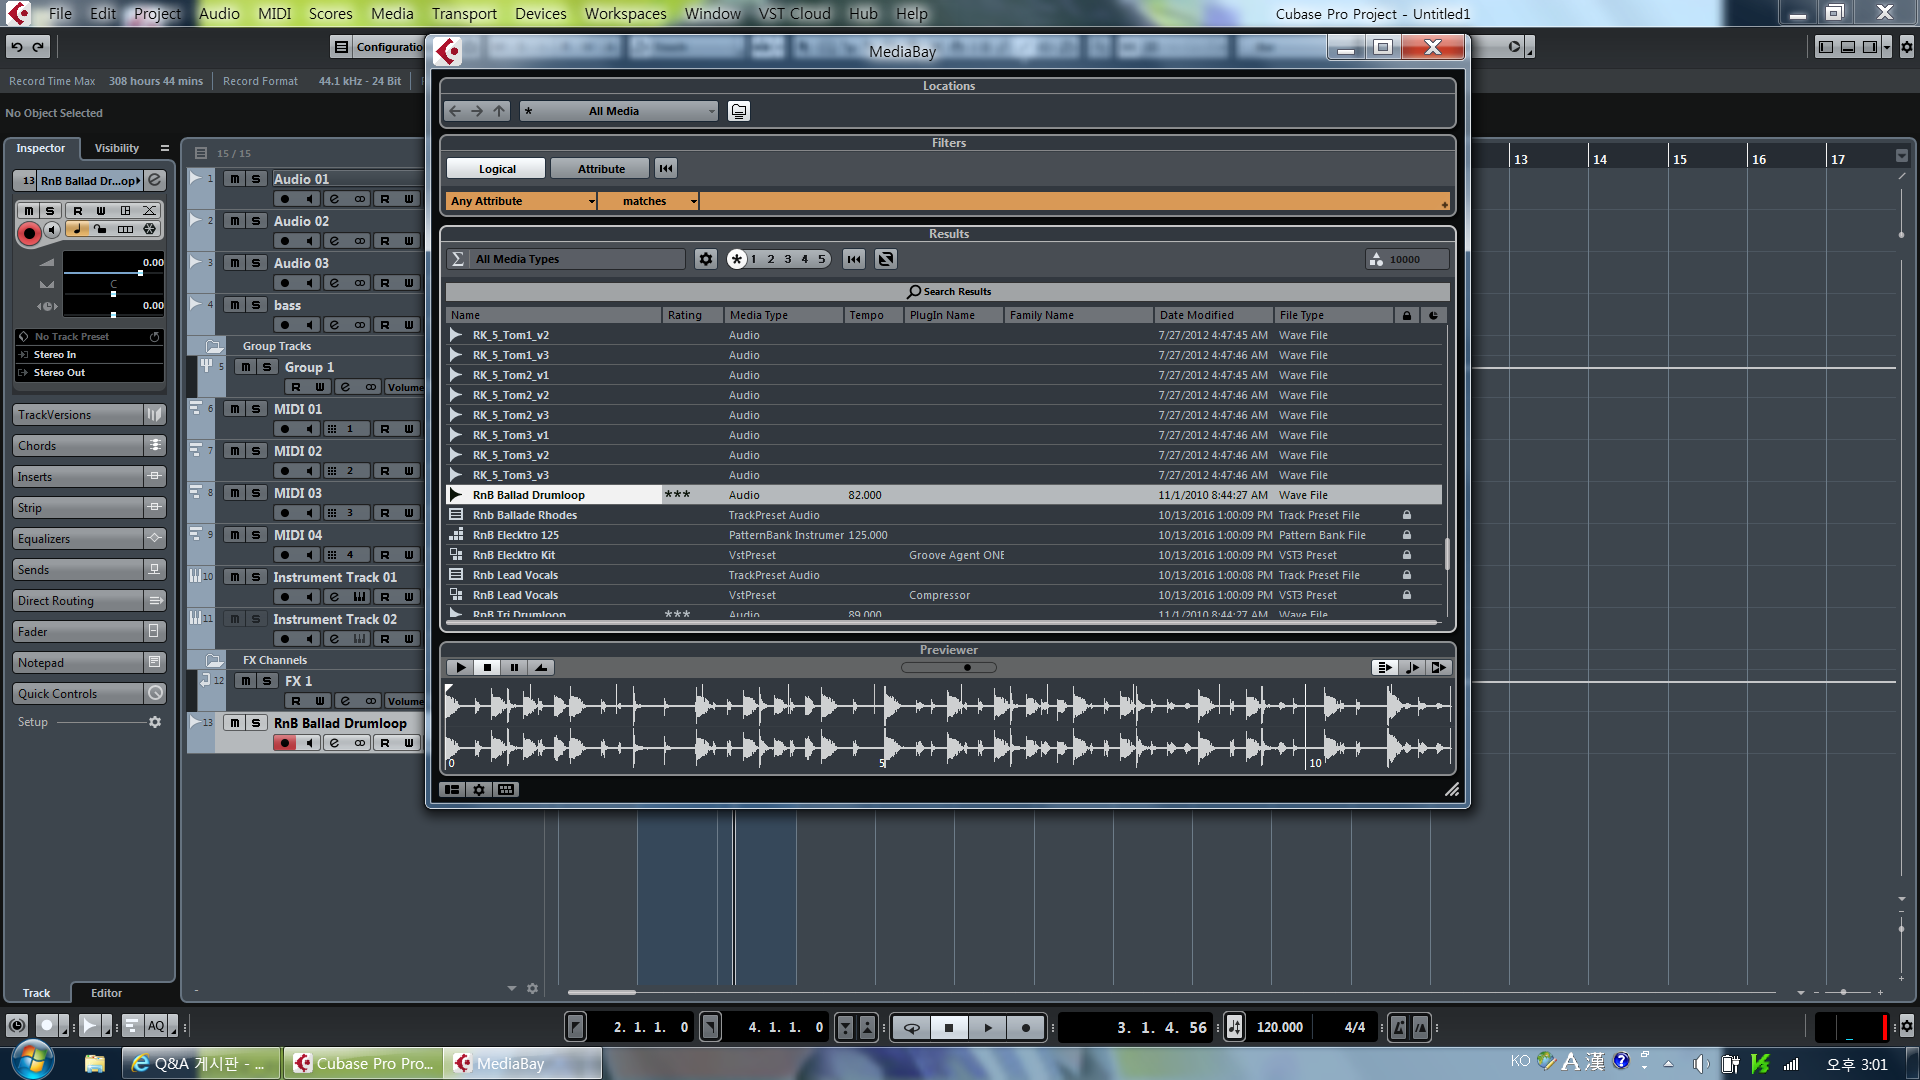Select RnB Elecktro Kit preset row
This screenshot has width=1920, height=1080.
[944, 555]
